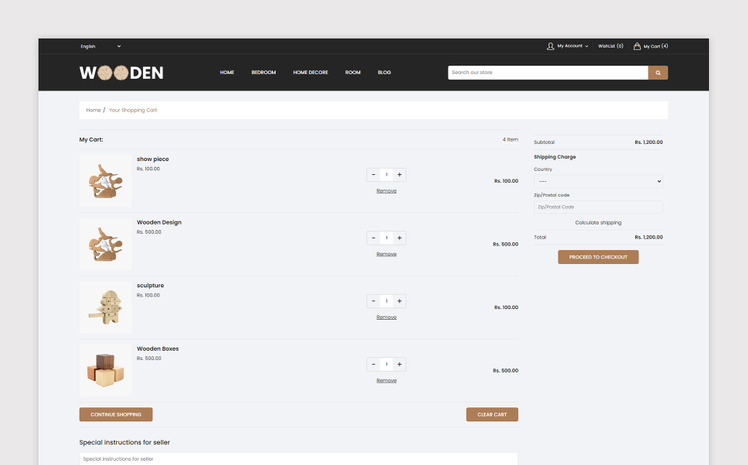The image size is (748, 465).
Task: Open the ROOM menu item
Action: tap(353, 72)
